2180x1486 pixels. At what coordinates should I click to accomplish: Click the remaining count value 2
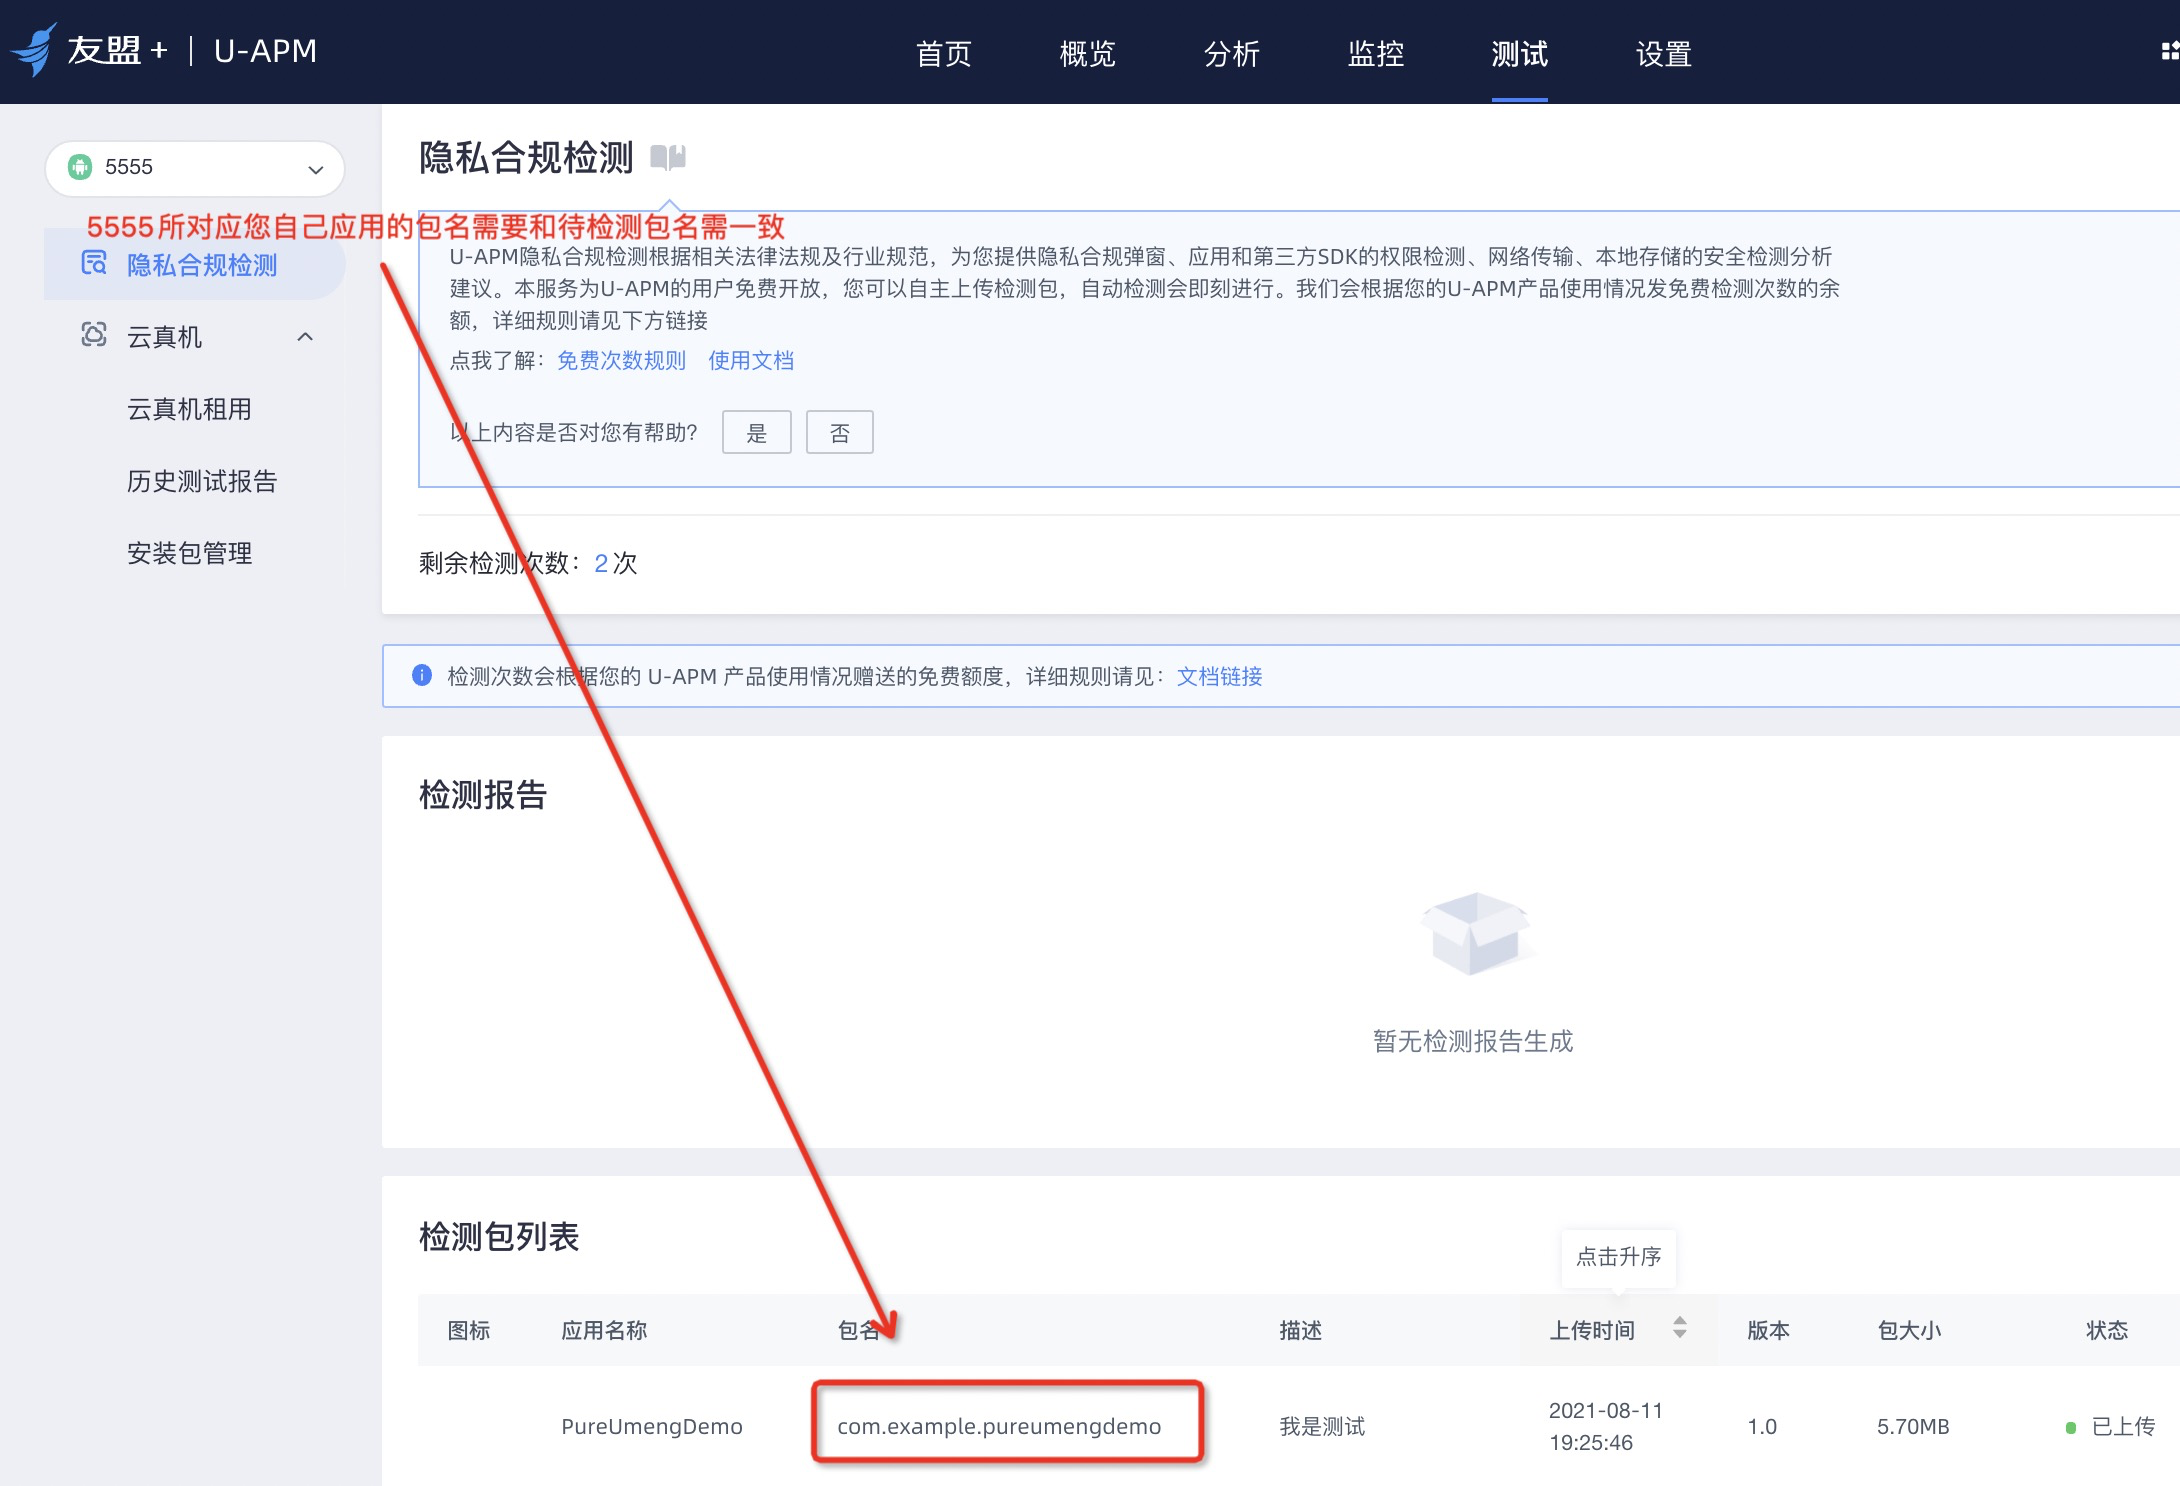pos(601,564)
